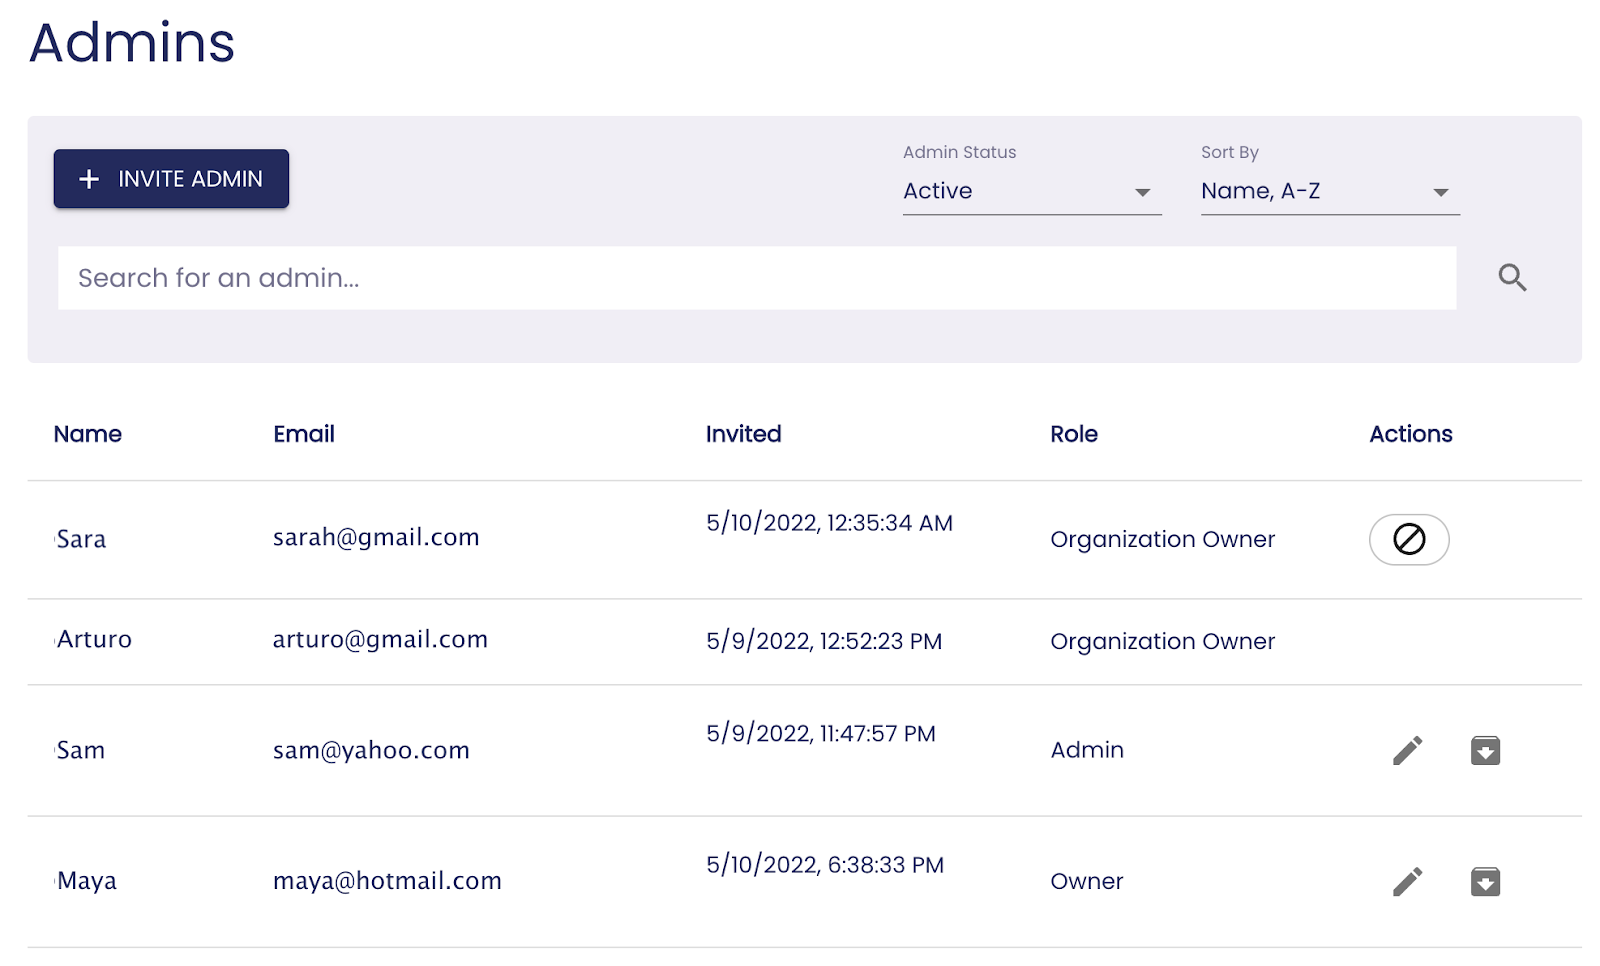Click email arturo@gmail.com
The width and height of the screenshot is (1600, 966).
(380, 640)
